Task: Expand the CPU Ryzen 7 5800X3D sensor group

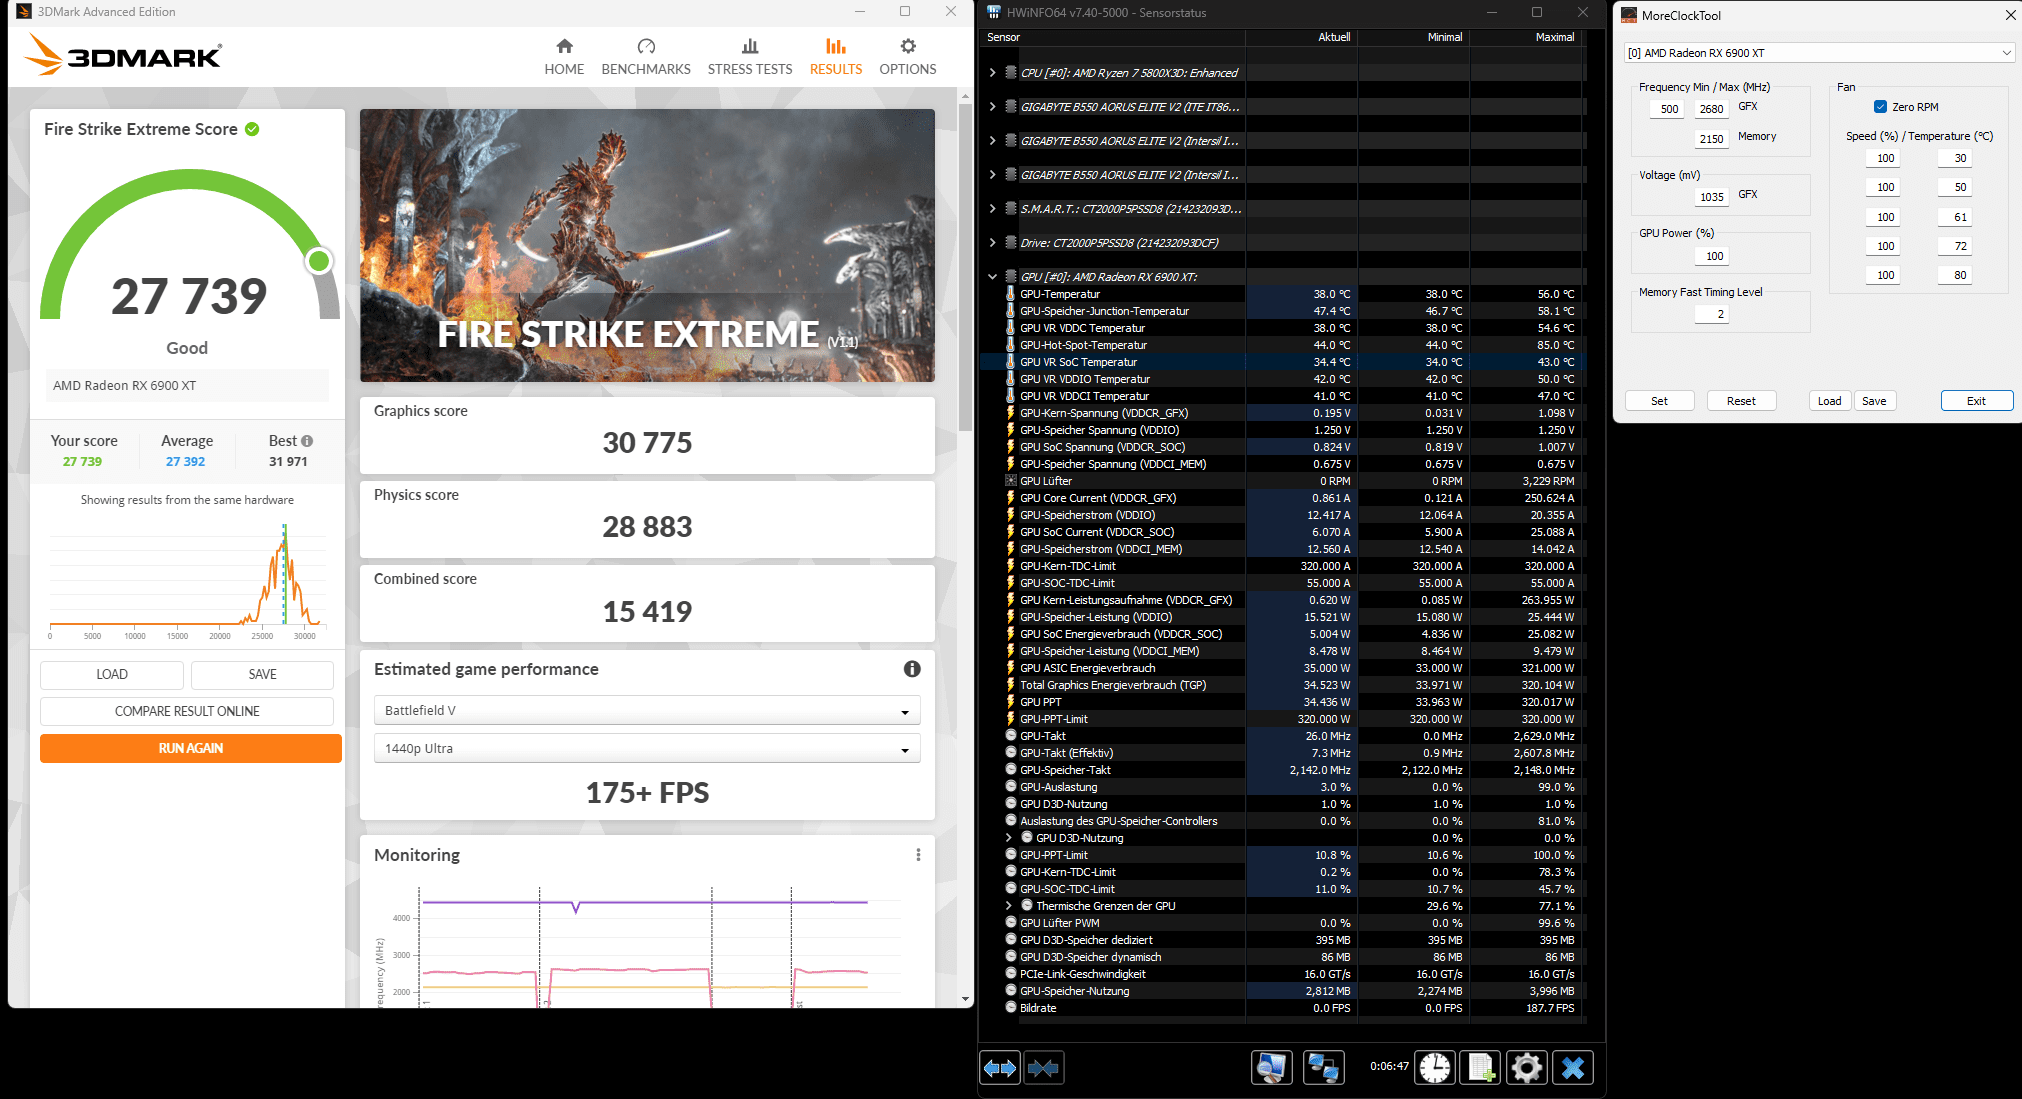Action: pyautogui.click(x=992, y=73)
